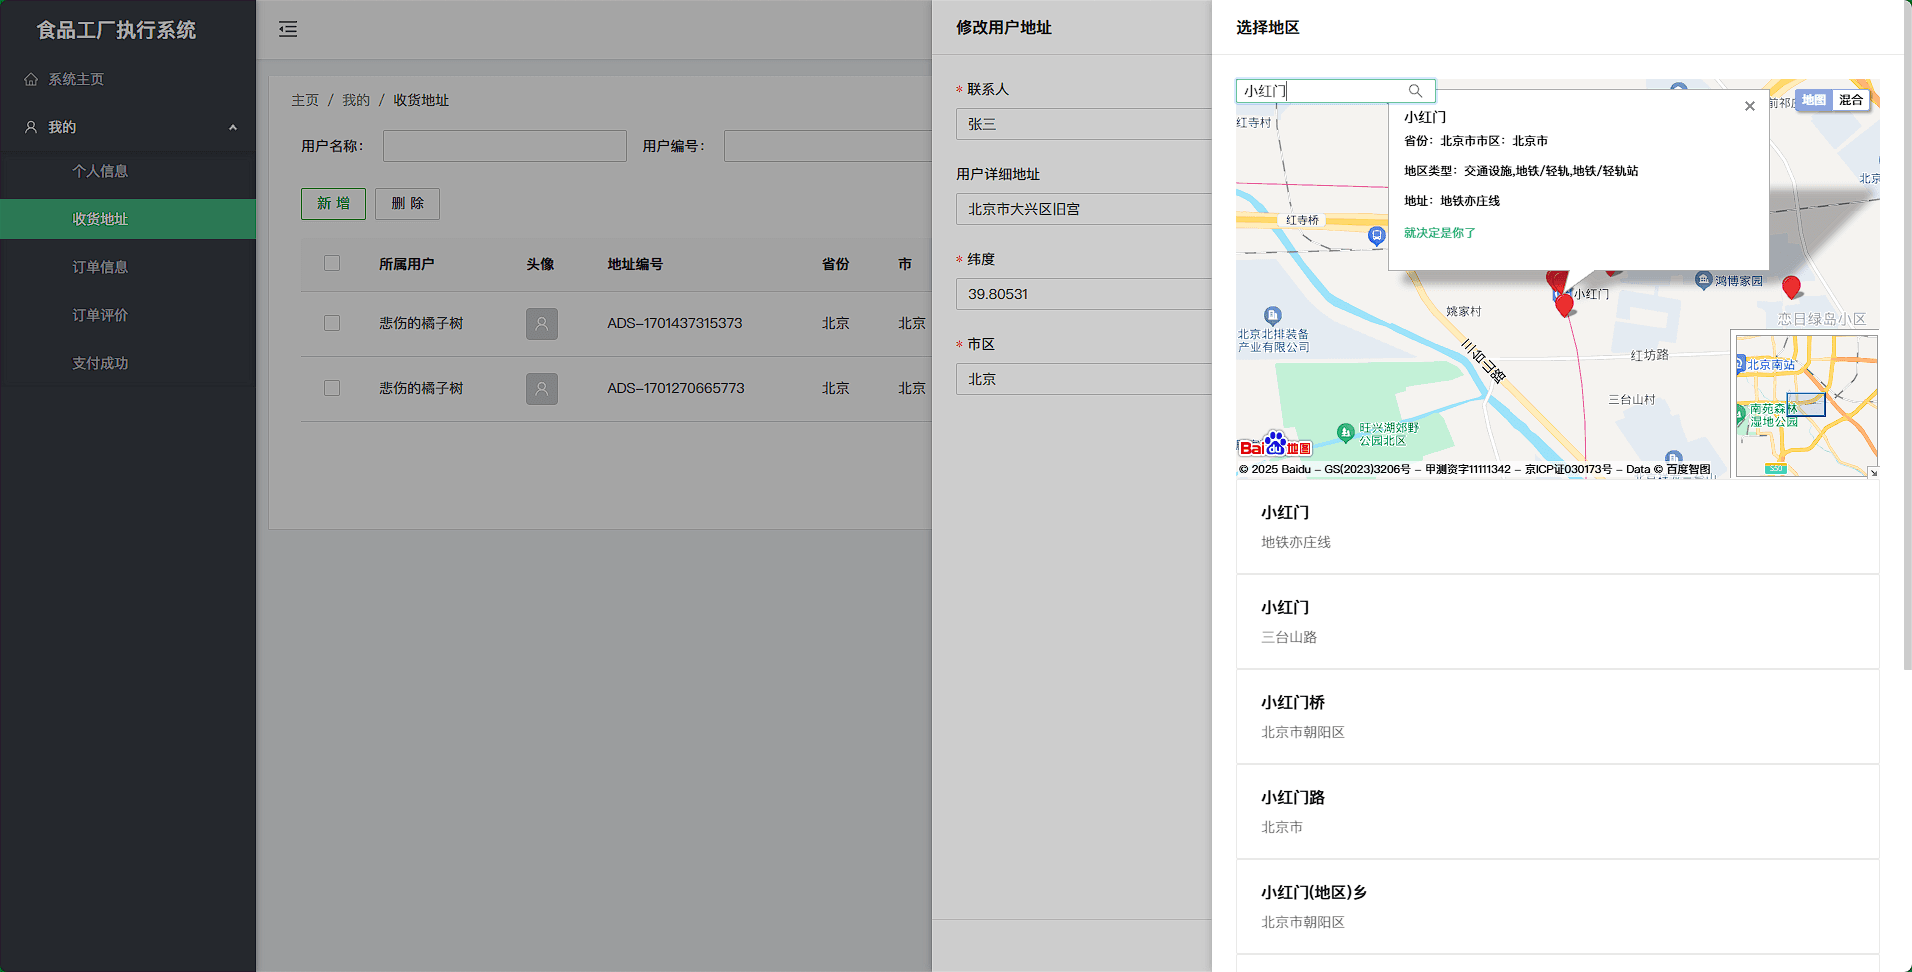Open 订单评价 menu item

tap(128, 315)
